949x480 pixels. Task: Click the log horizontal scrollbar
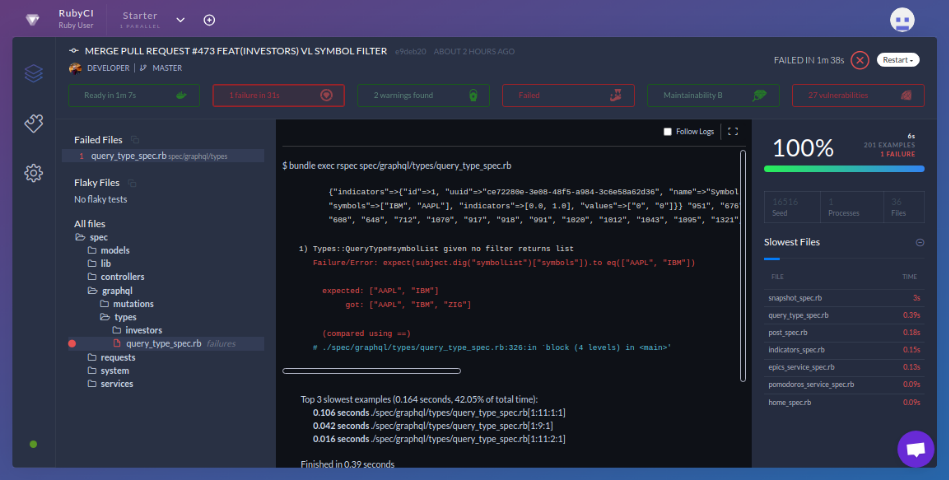372,371
